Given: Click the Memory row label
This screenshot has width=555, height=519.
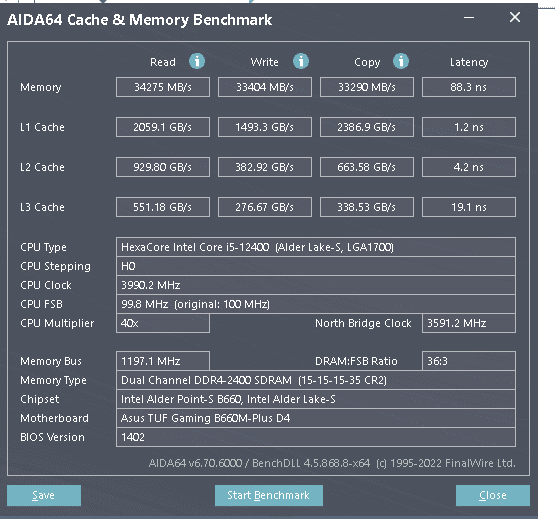Looking at the screenshot, I should tap(41, 87).
